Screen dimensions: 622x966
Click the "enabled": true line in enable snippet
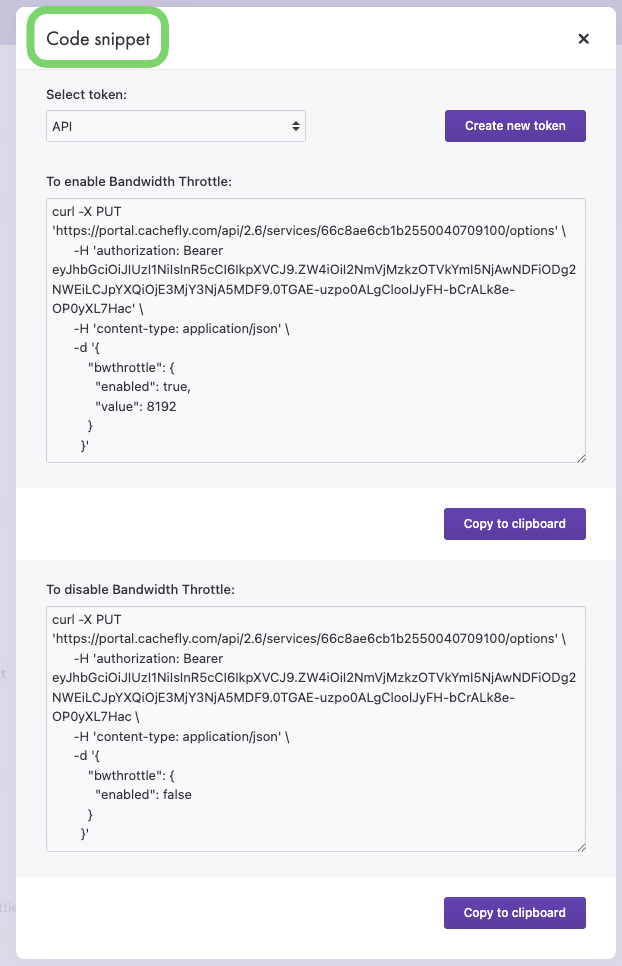(142, 386)
